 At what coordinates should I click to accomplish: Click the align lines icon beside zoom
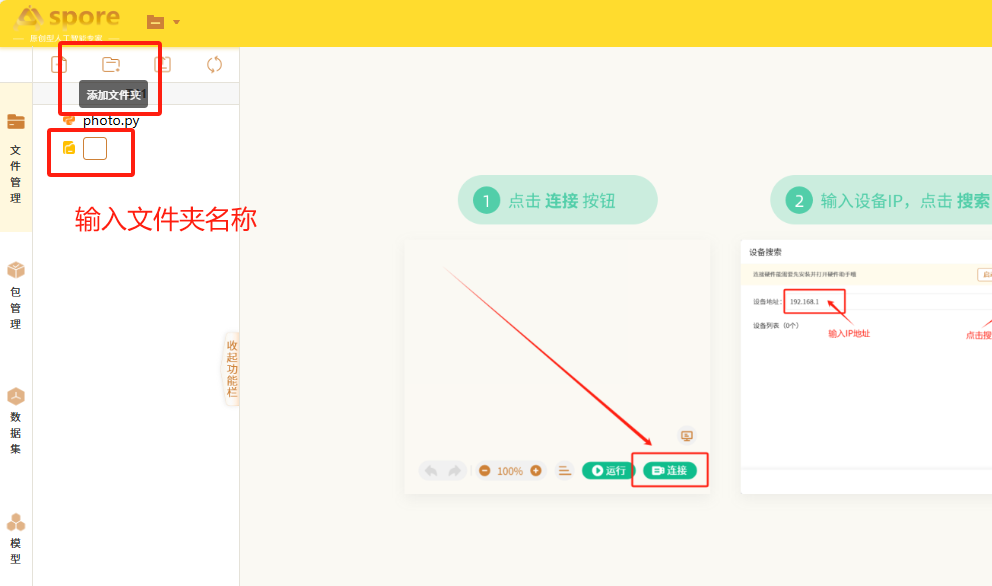(x=564, y=470)
